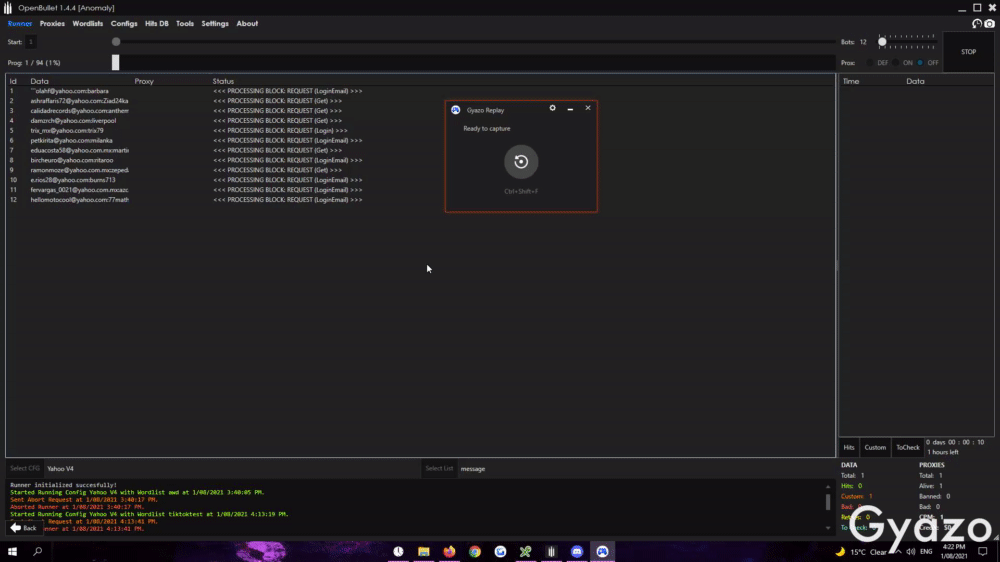Select the DEF proxy mode radio button
Image resolution: width=1000 pixels, height=562 pixels.
coord(870,63)
